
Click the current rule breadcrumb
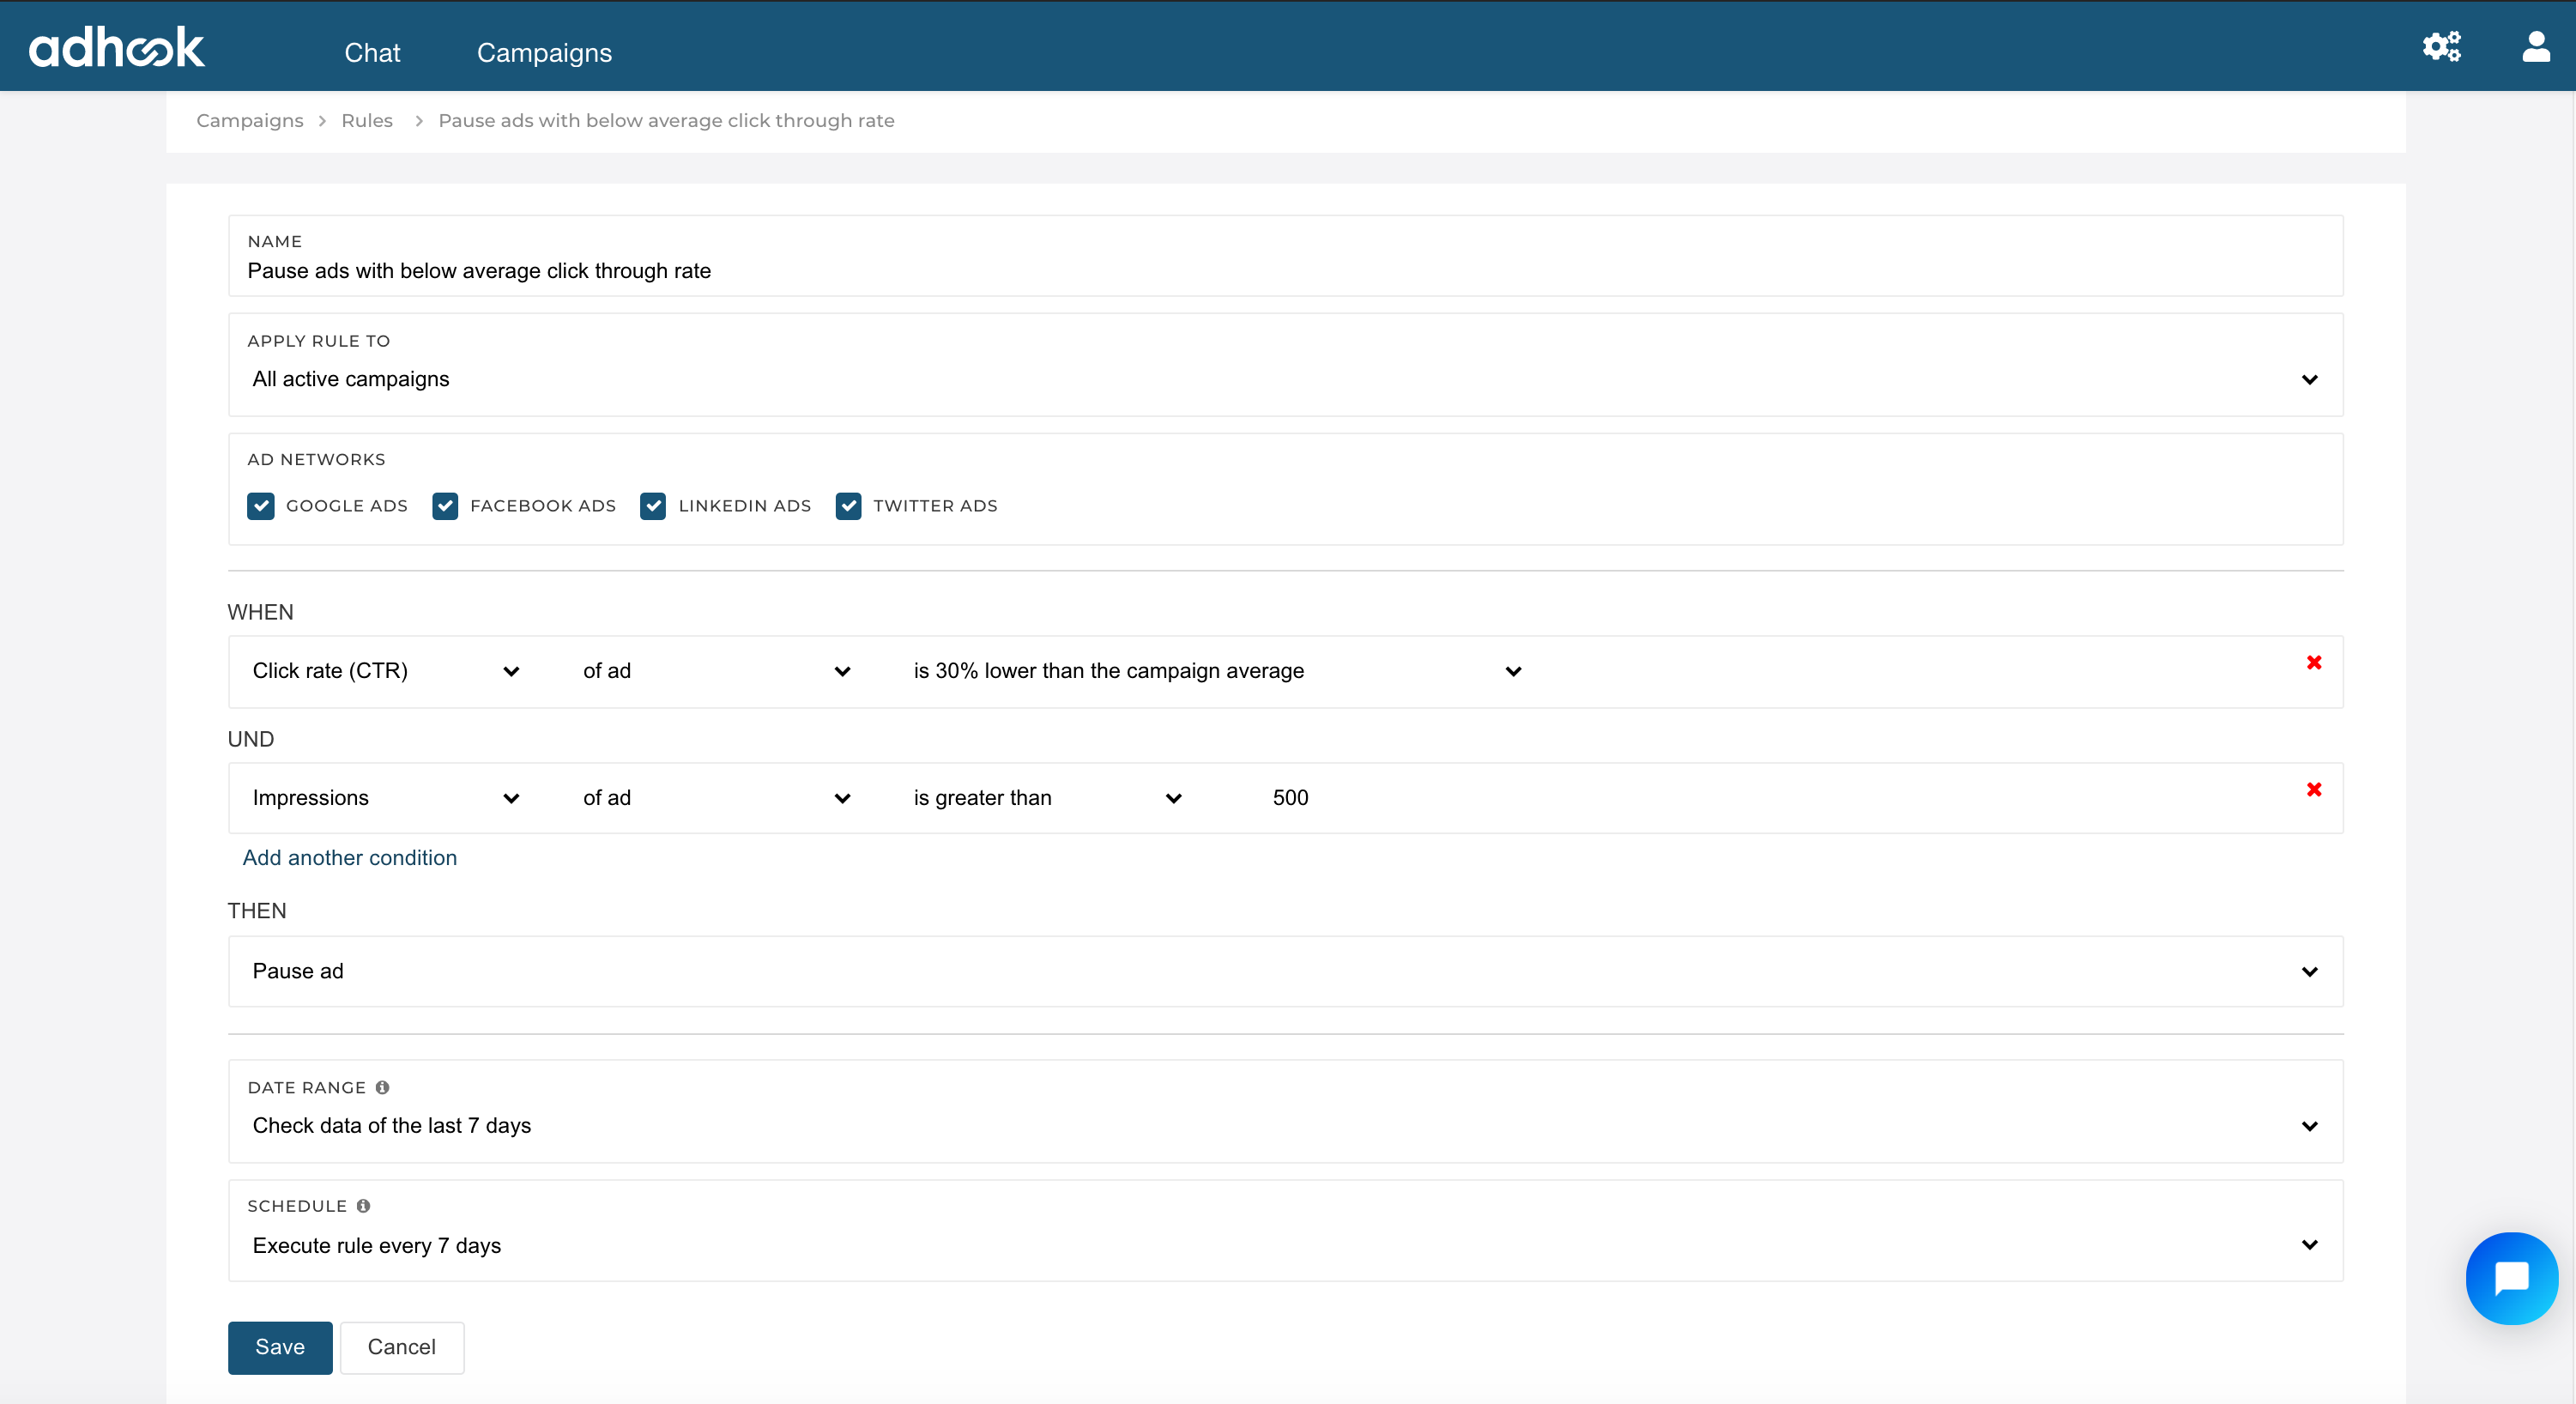pyautogui.click(x=666, y=120)
